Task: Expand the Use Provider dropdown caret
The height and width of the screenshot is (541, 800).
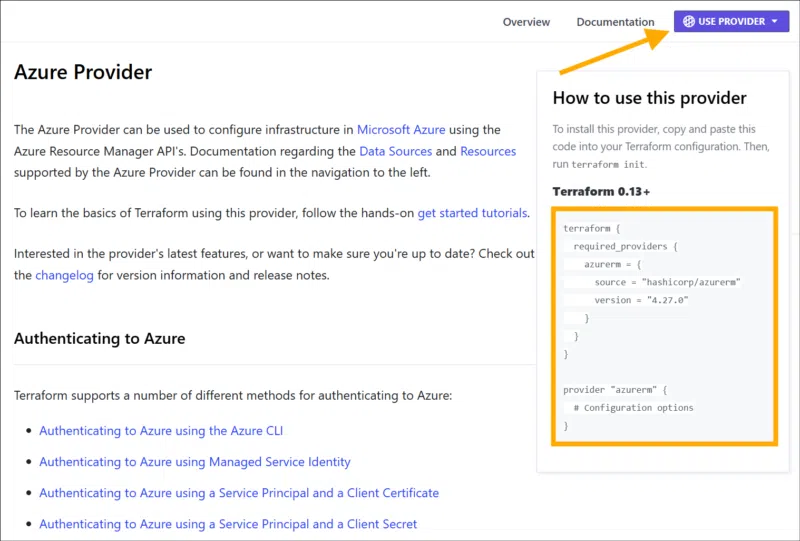Action: (x=775, y=21)
